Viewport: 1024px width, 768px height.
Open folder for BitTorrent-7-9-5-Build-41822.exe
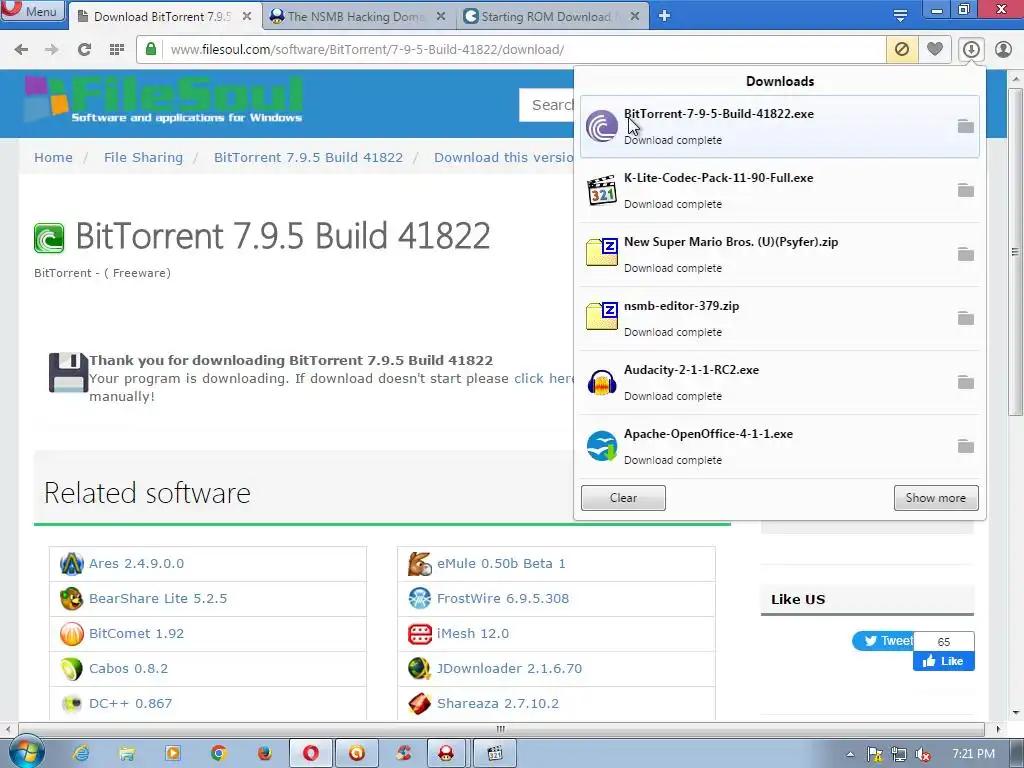pos(966,126)
